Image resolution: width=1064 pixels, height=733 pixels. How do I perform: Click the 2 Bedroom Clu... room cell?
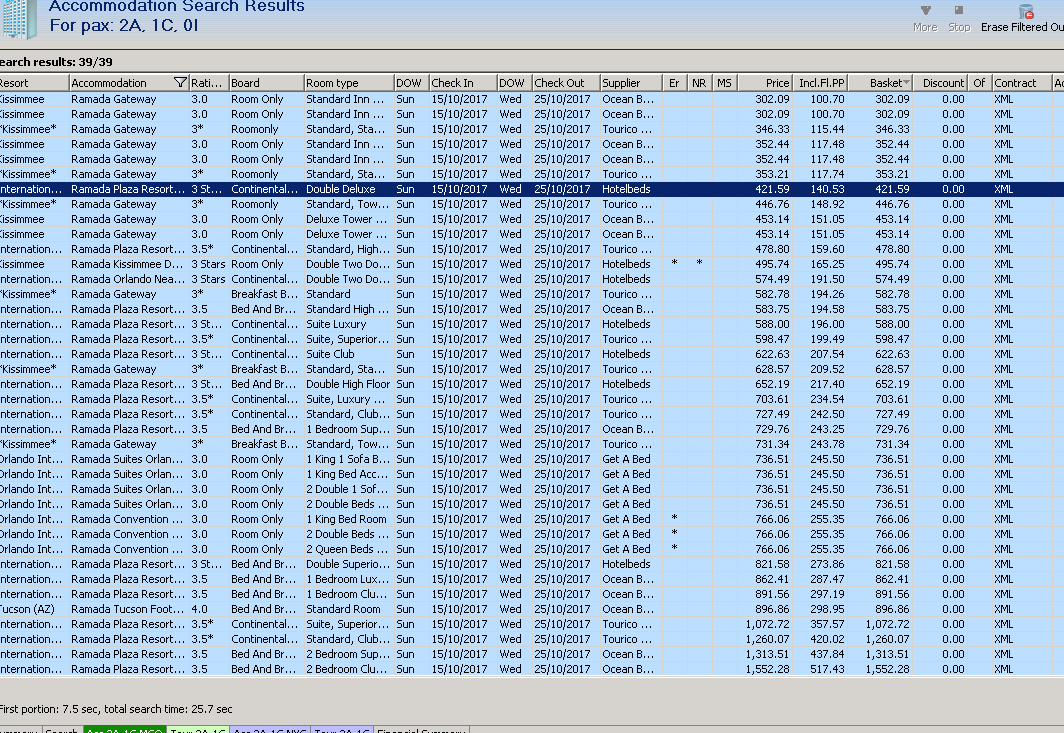pyautogui.click(x=348, y=669)
